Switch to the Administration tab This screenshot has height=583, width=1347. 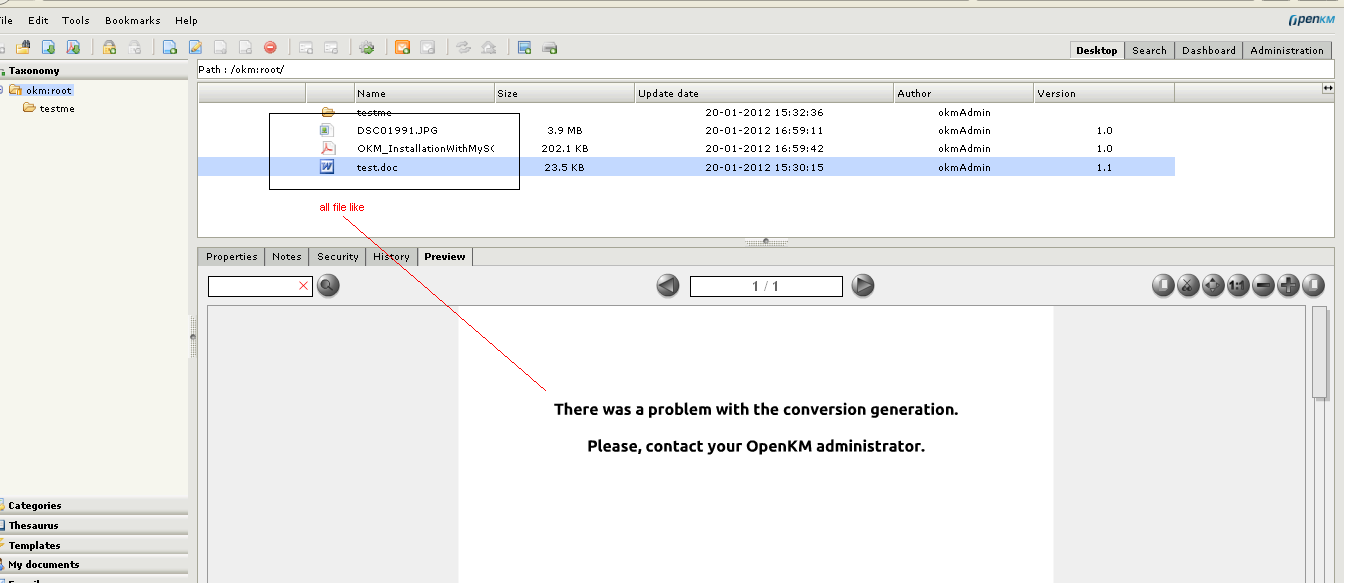1287,50
